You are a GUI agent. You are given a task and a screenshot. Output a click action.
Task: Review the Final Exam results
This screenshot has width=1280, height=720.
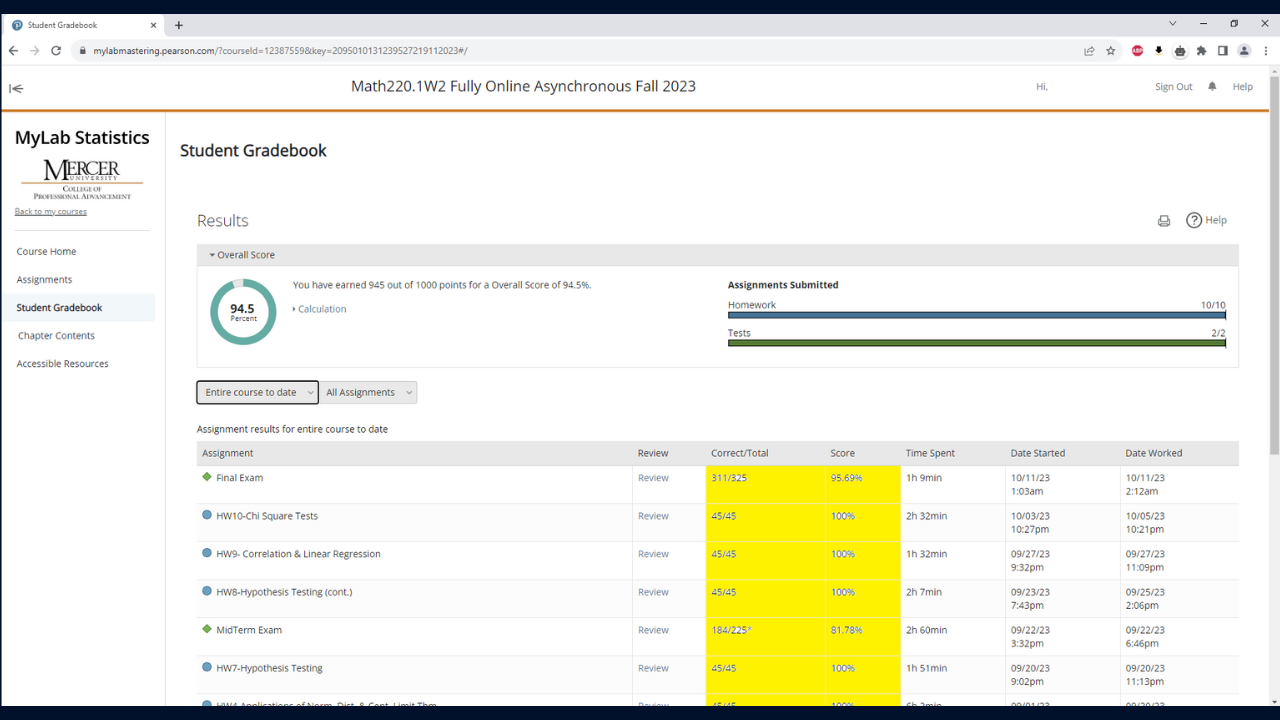[x=653, y=478]
